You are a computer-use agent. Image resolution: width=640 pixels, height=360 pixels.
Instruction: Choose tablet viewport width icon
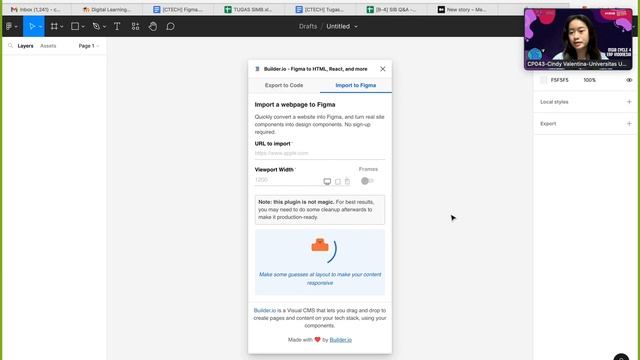[x=338, y=181]
